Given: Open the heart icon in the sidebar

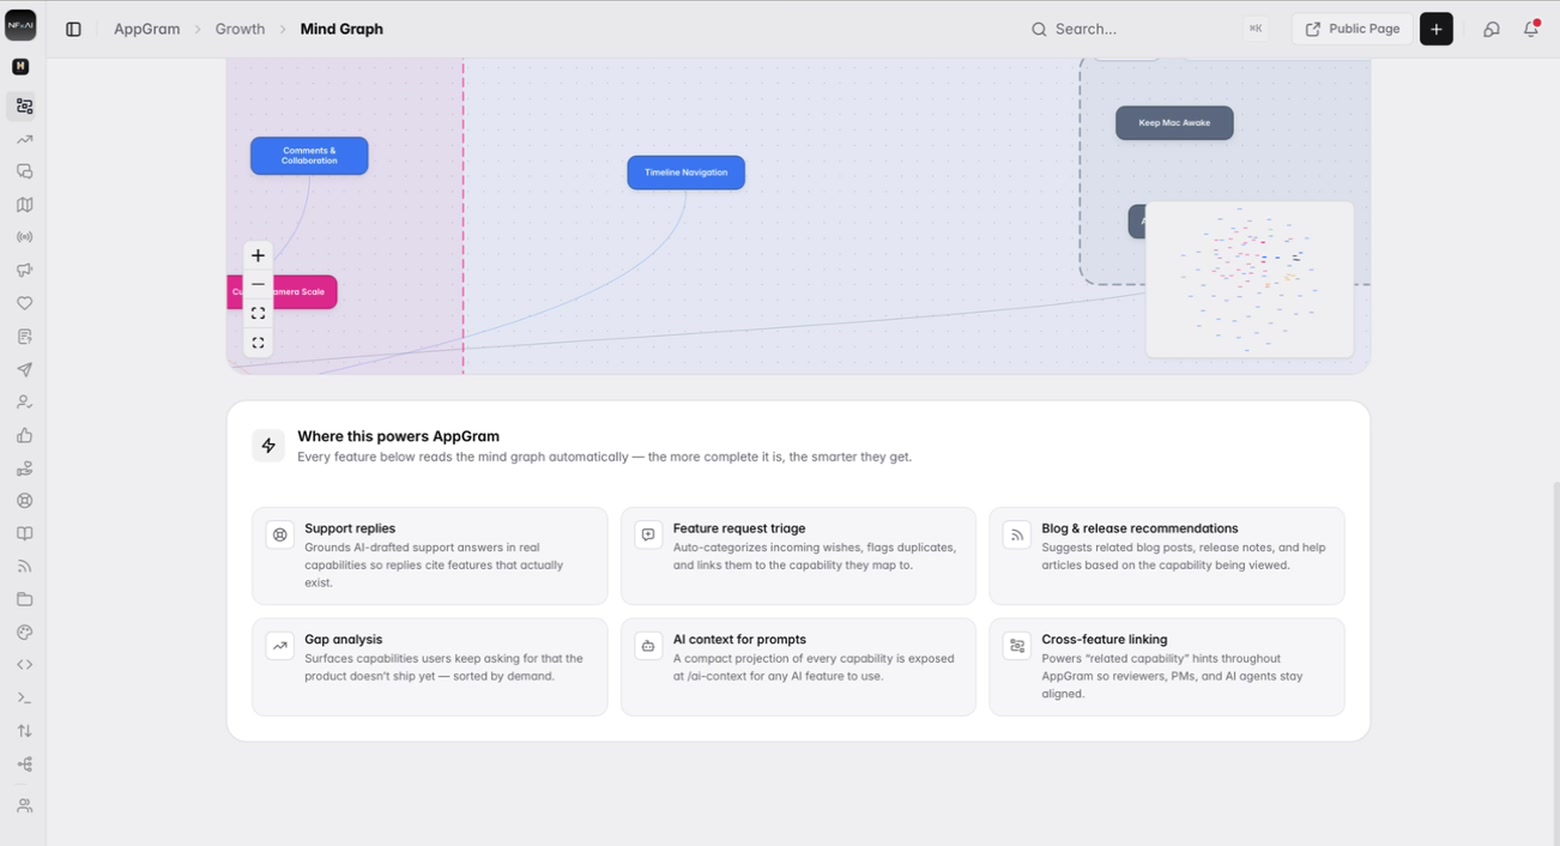Looking at the screenshot, I should (24, 303).
